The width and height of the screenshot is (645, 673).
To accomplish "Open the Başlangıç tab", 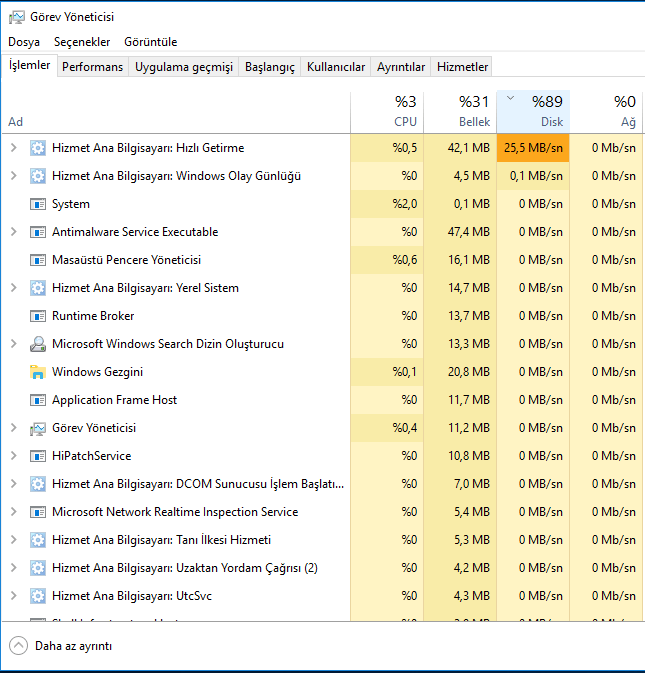I will tap(270, 67).
